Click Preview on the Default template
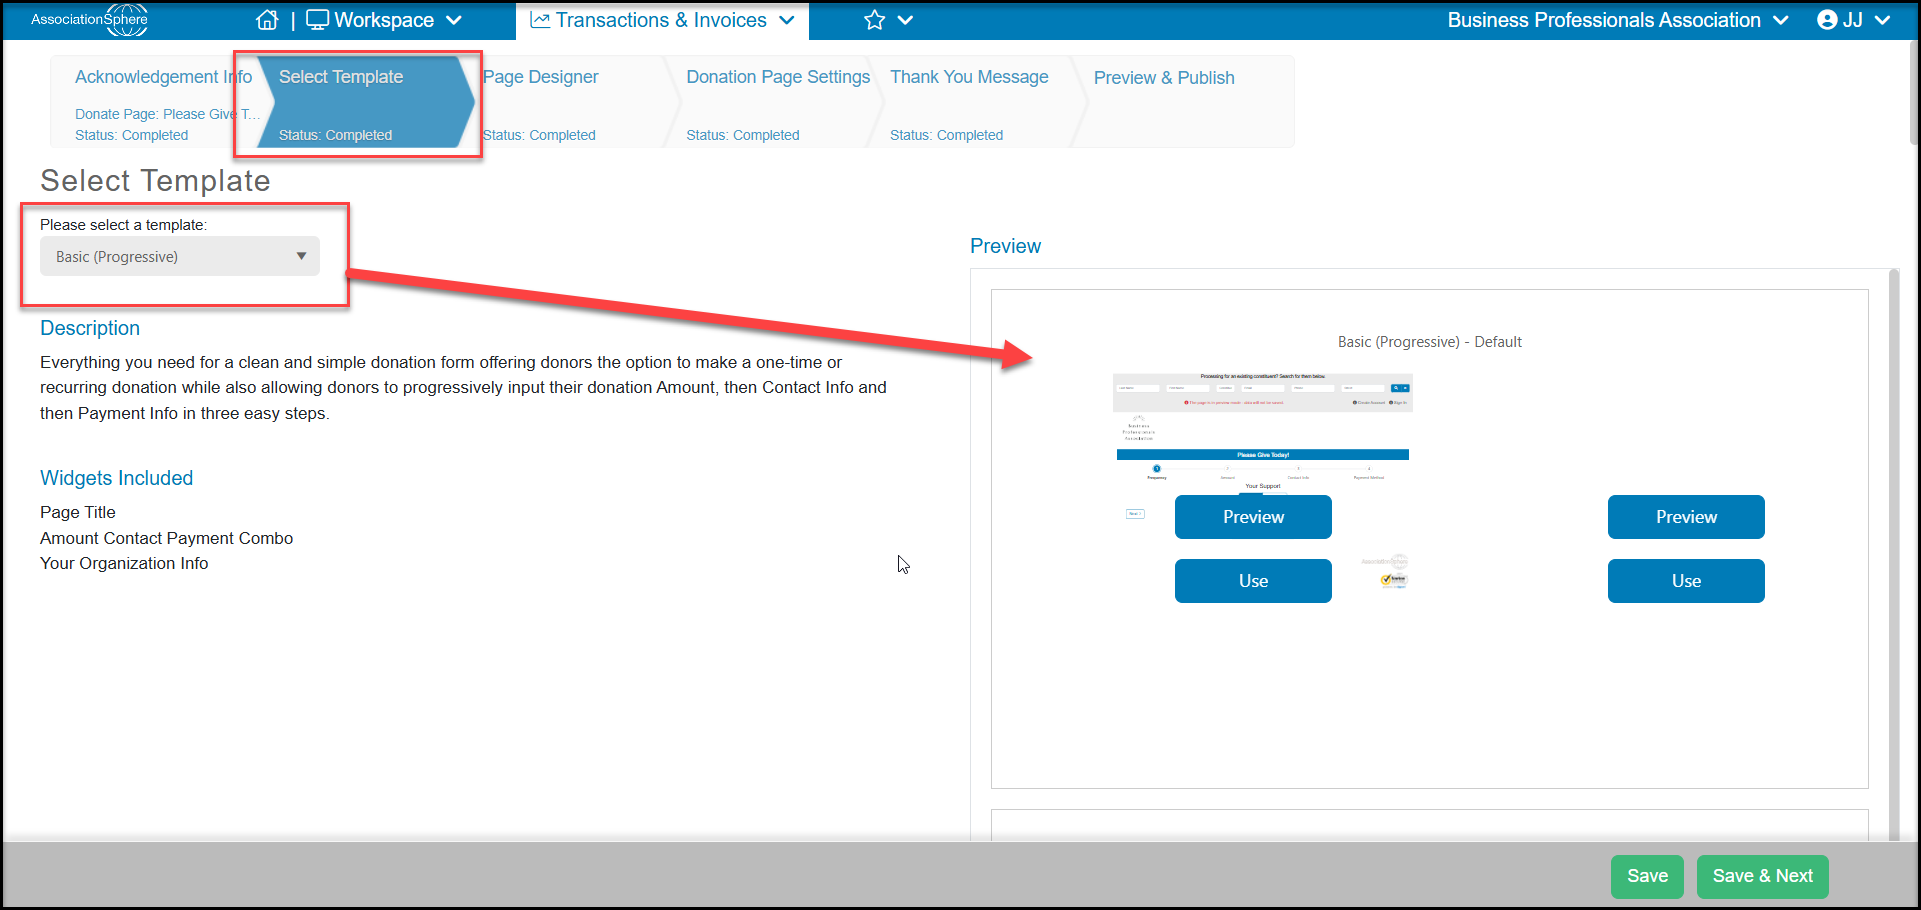Image resolution: width=1921 pixels, height=910 pixels. pos(1253,517)
